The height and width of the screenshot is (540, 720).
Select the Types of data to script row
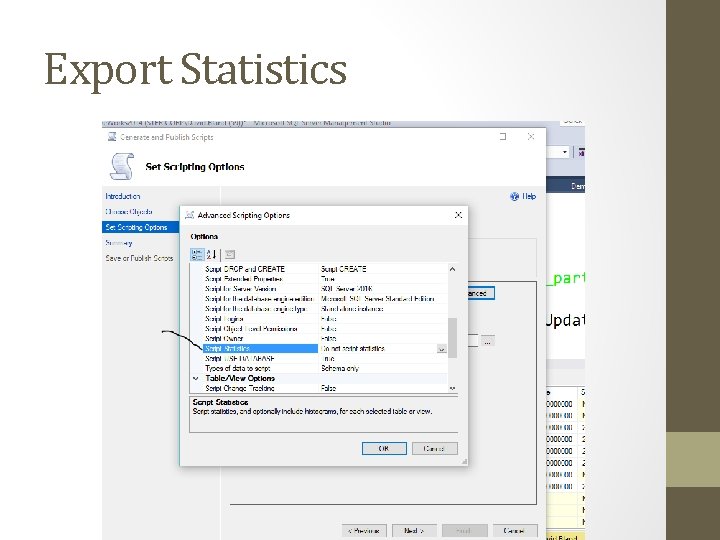coord(325,369)
